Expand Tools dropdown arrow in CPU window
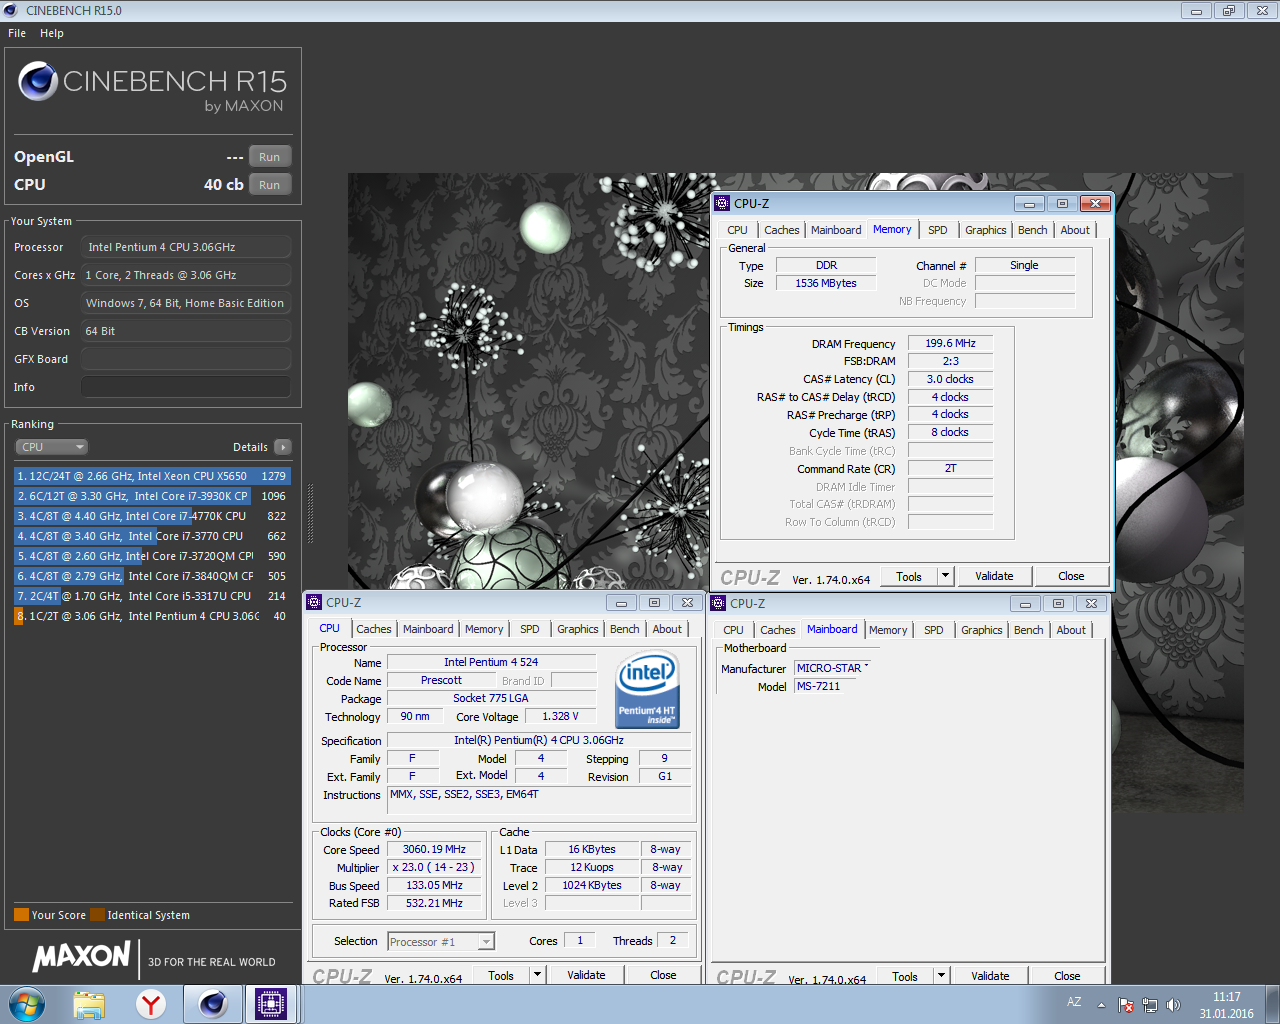The width and height of the screenshot is (1280, 1024). tap(537, 975)
